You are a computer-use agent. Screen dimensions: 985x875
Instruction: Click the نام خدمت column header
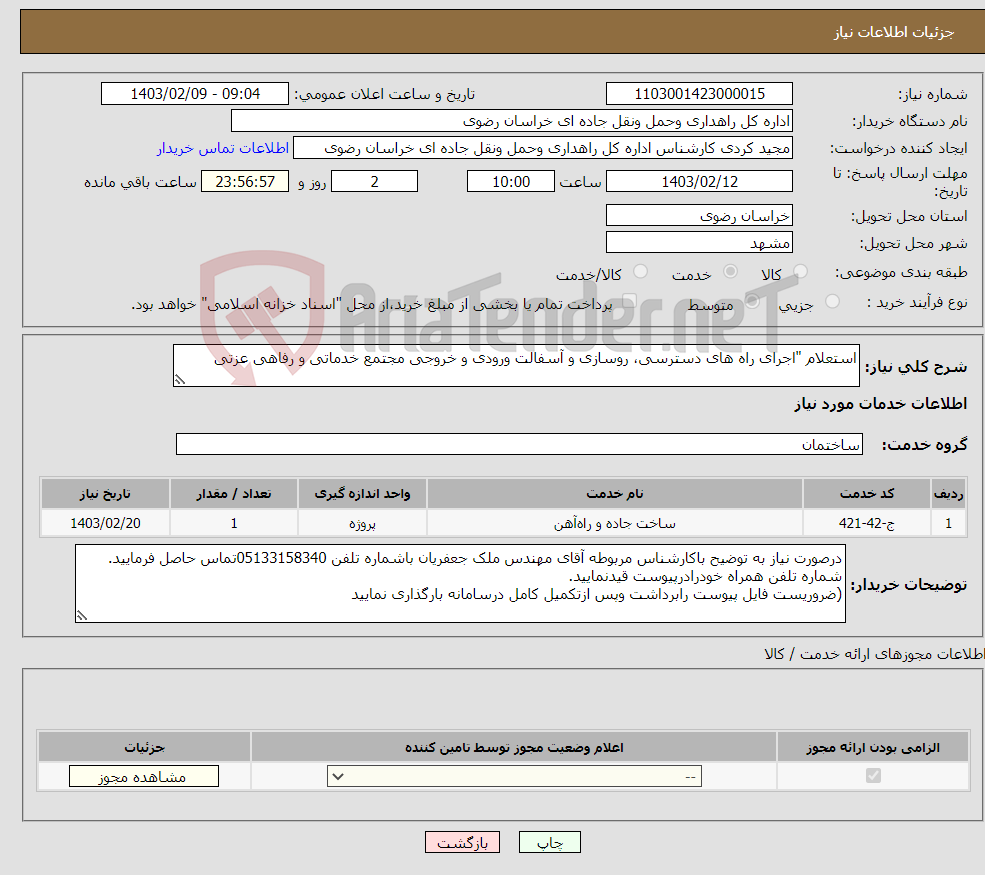click(615, 494)
